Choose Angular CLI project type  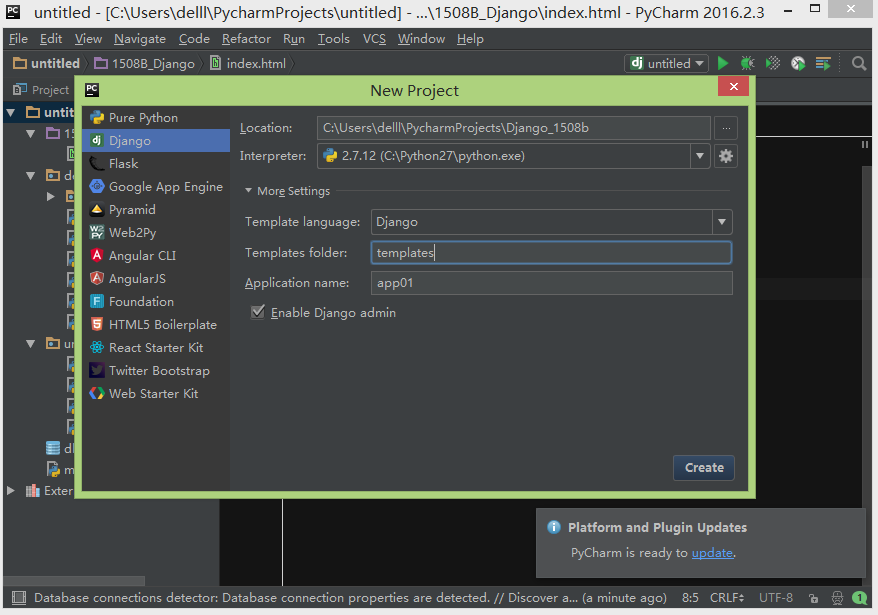click(156, 255)
